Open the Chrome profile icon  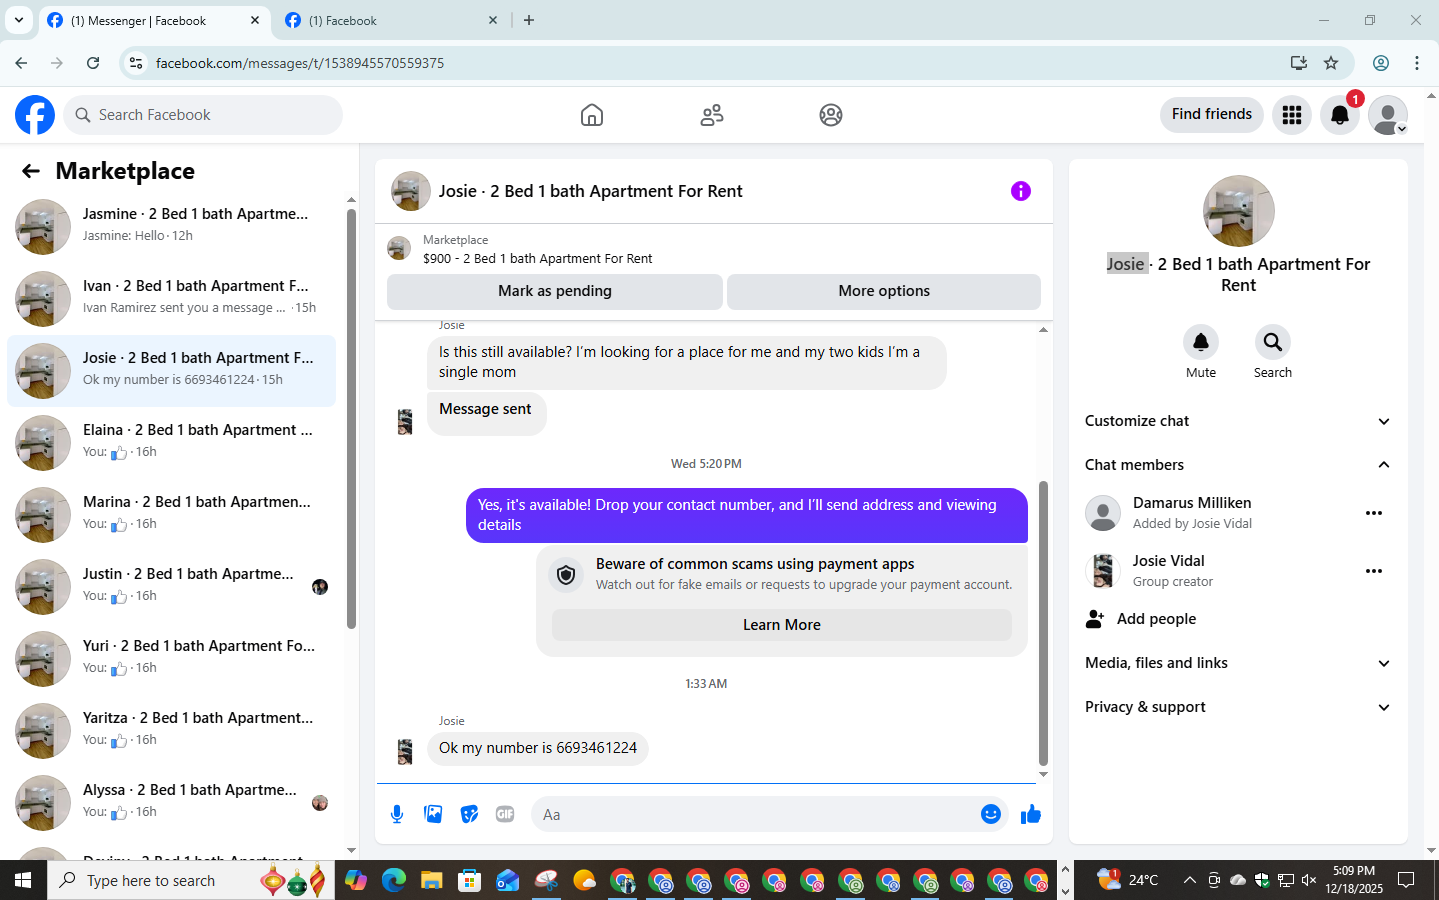point(1381,63)
